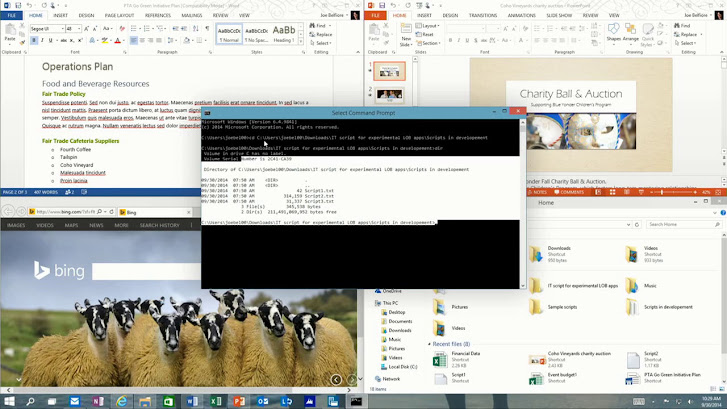The width and height of the screenshot is (727, 409).
Task: Click Undo in the PowerPoint quick access toolbar
Action: pos(394,5)
